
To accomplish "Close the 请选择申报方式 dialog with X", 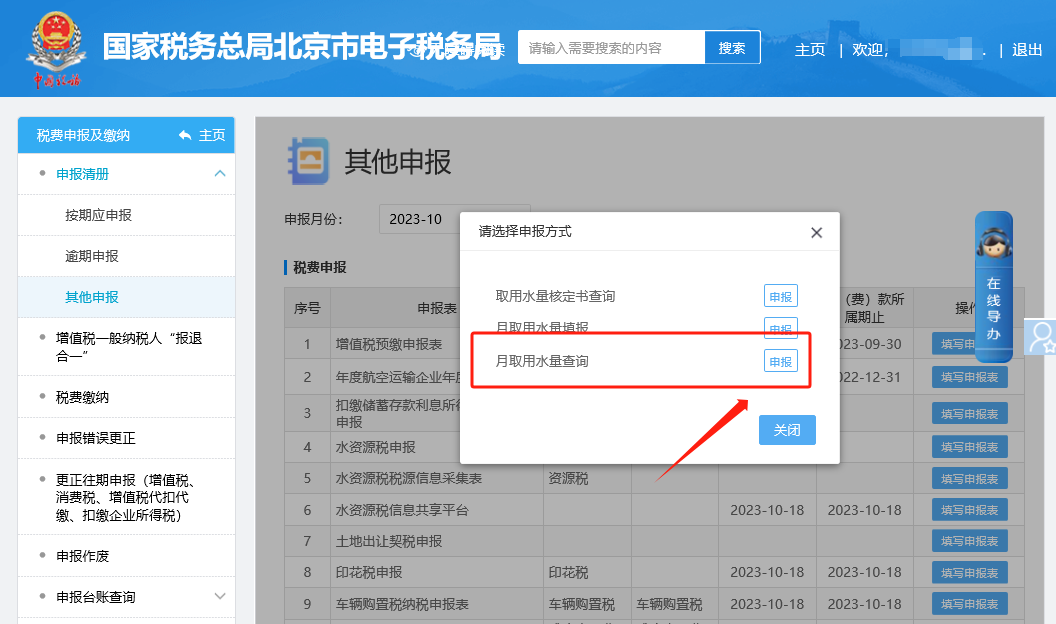I will pyautogui.click(x=816, y=232).
